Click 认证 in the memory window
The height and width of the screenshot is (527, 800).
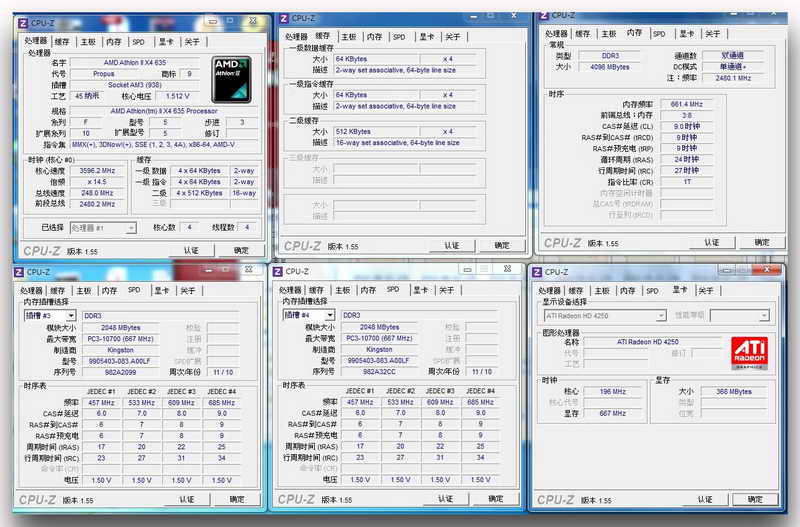click(x=712, y=242)
